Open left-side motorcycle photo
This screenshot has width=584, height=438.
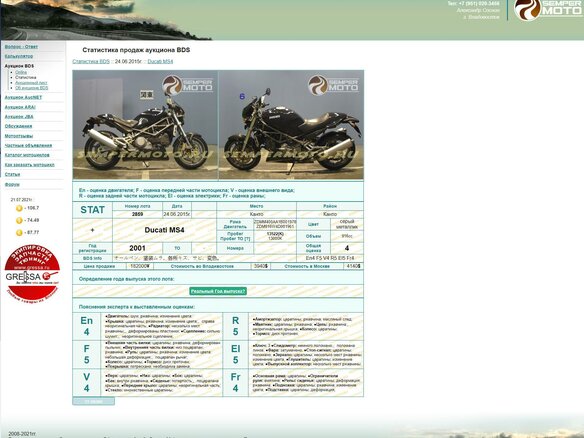(145, 125)
